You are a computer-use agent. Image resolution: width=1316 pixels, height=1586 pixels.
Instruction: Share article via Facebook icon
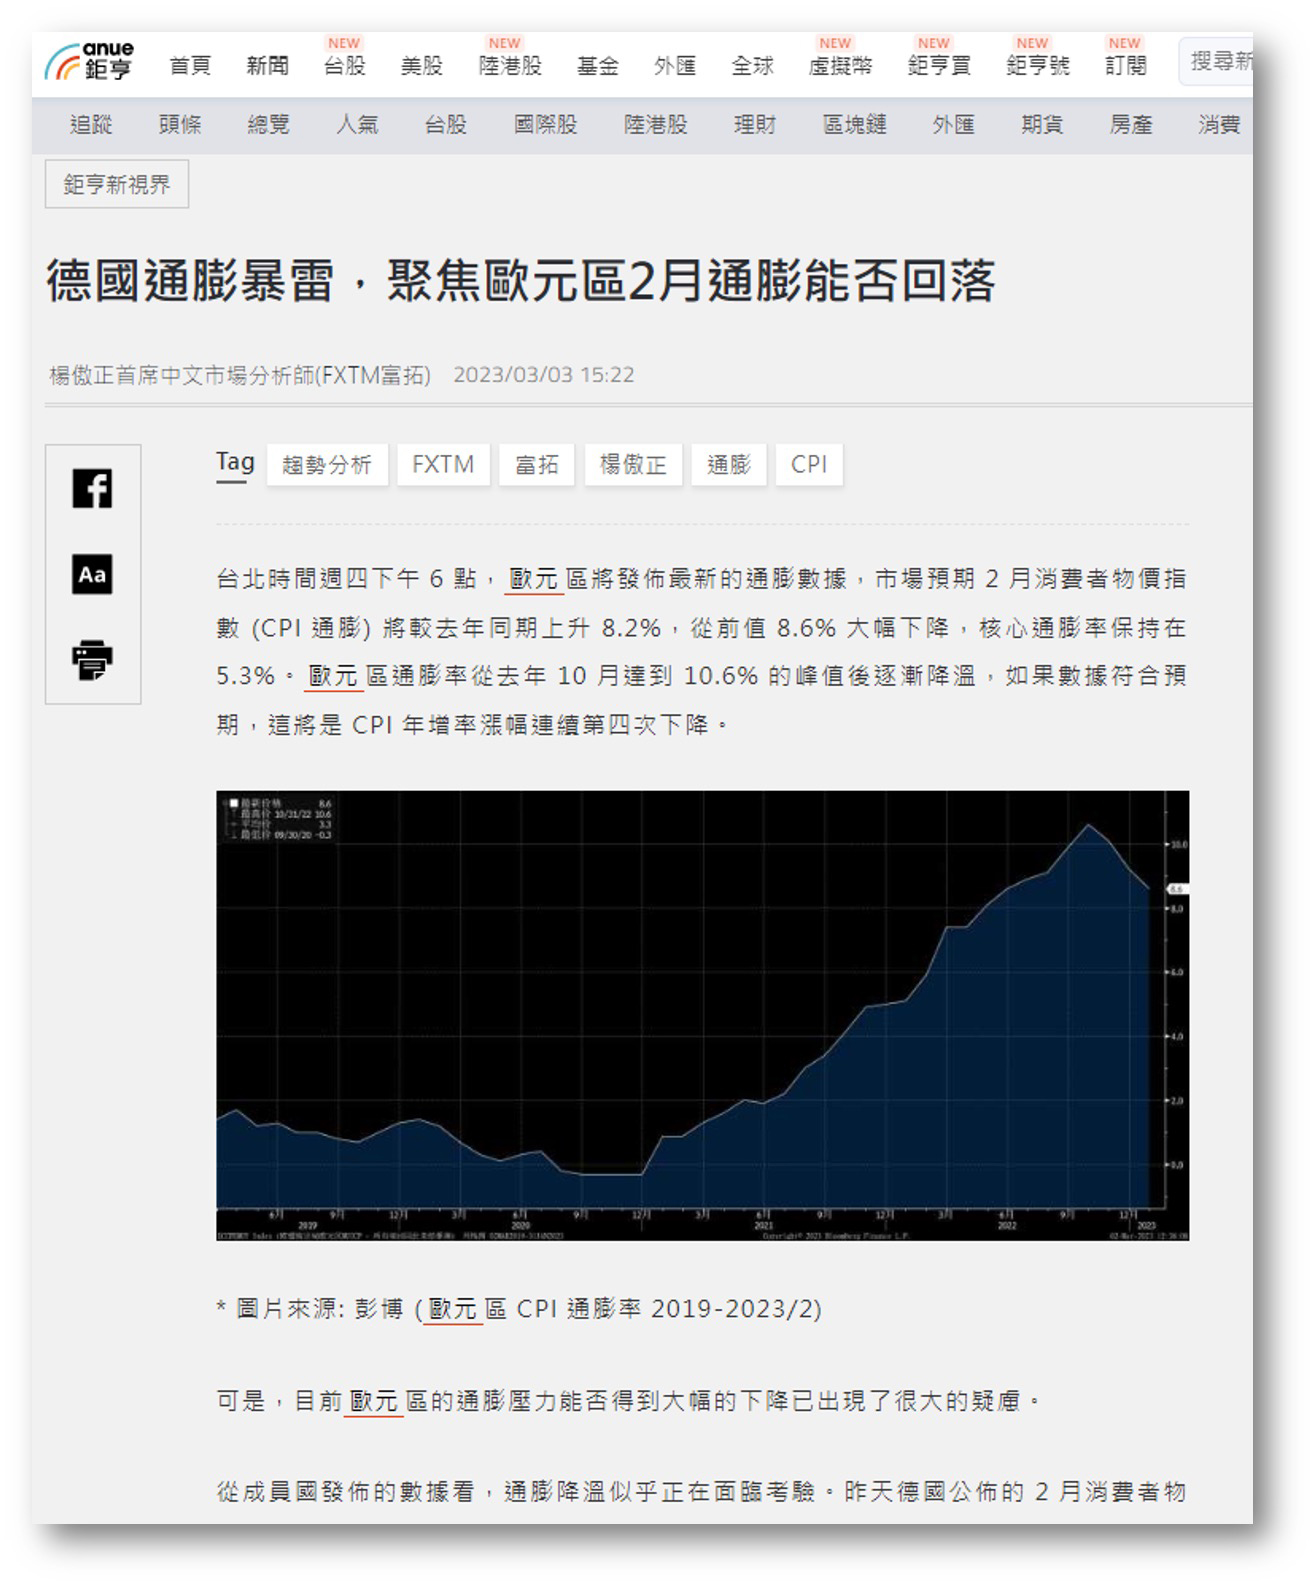coord(92,488)
